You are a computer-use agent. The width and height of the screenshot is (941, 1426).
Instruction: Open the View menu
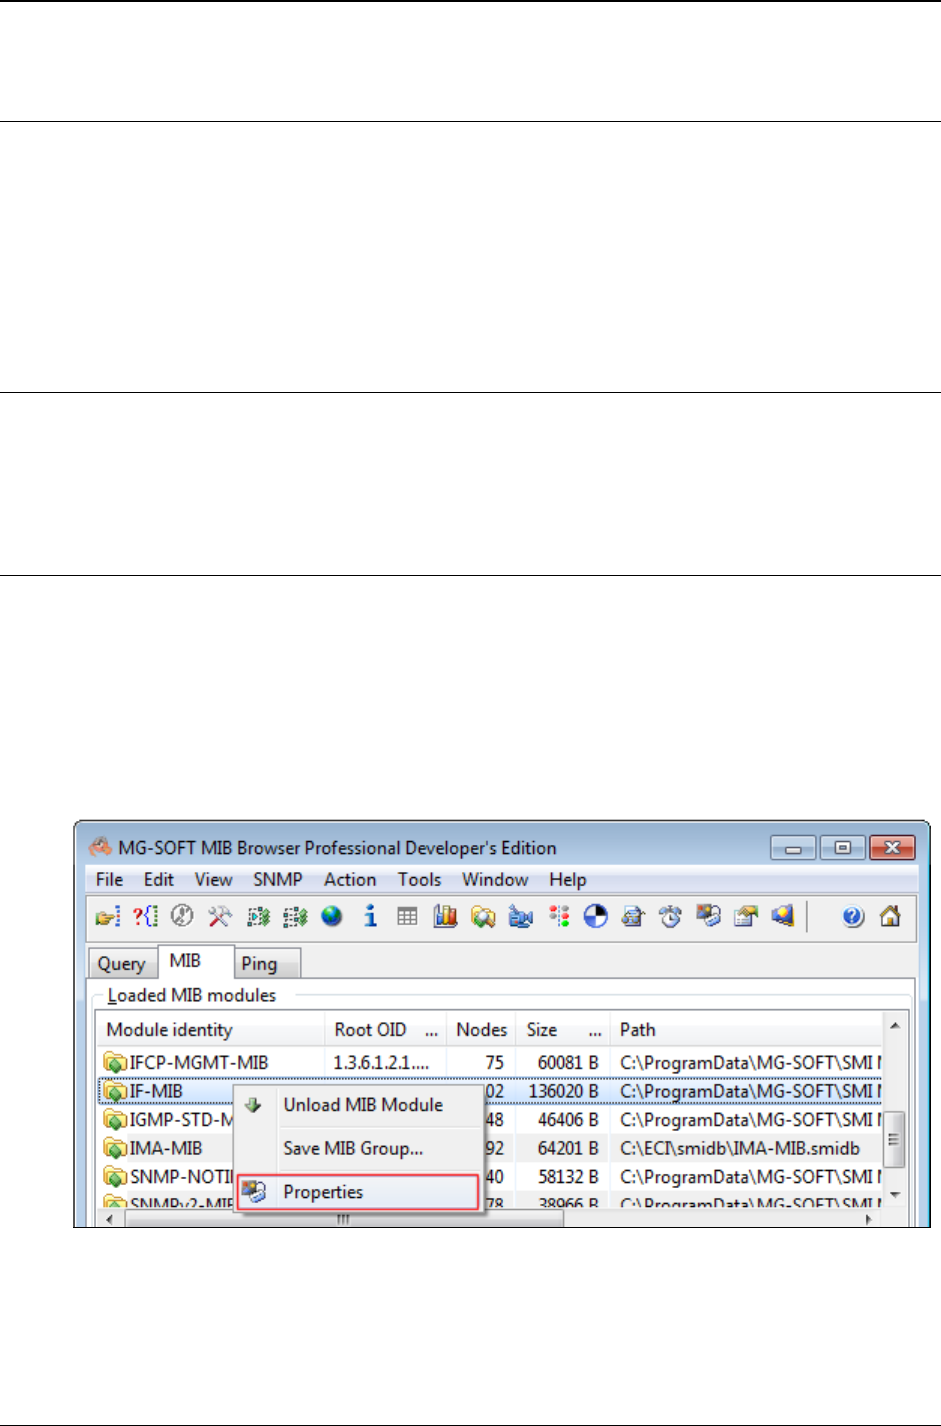[213, 880]
